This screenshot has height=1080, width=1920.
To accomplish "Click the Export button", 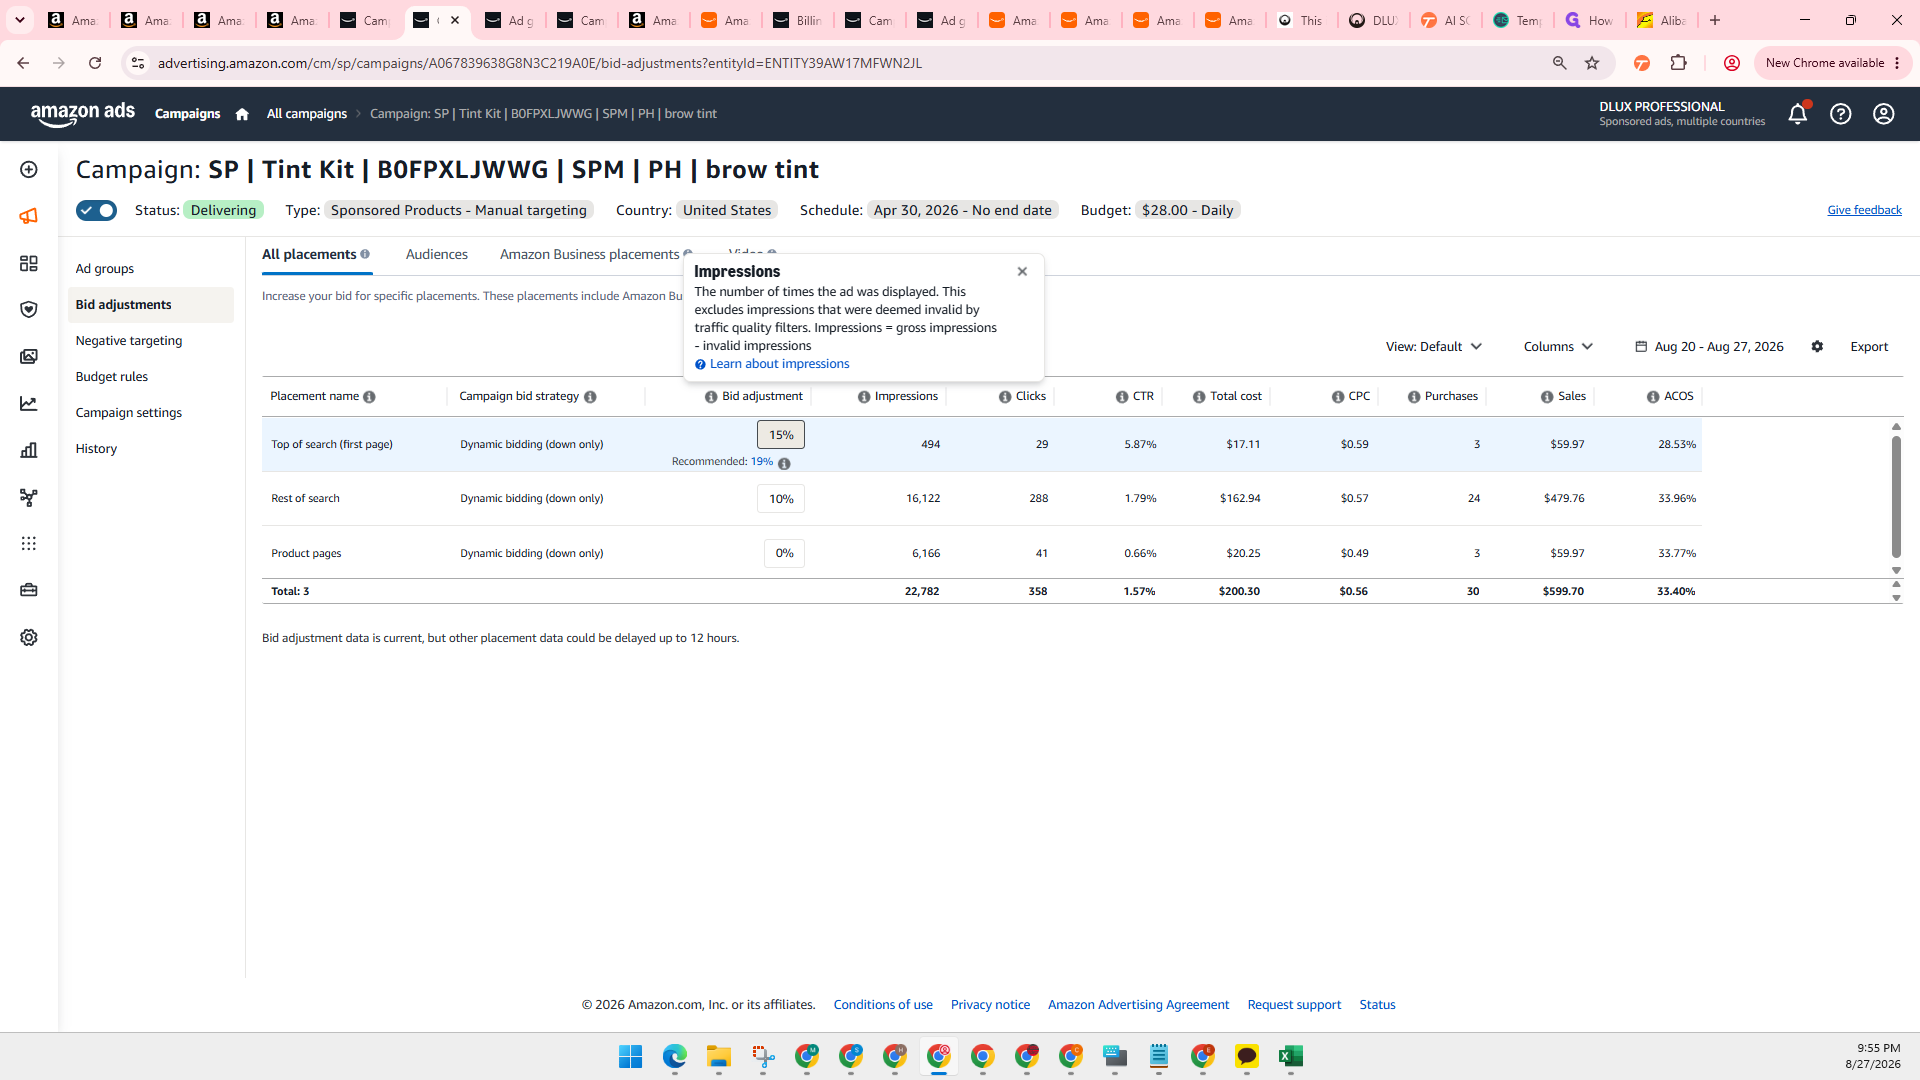I will 1868,347.
